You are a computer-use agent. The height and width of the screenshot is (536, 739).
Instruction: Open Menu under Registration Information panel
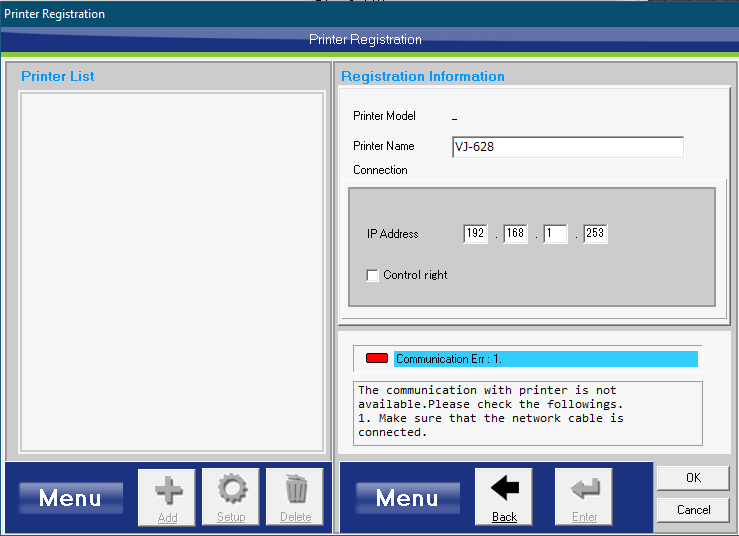pos(408,498)
